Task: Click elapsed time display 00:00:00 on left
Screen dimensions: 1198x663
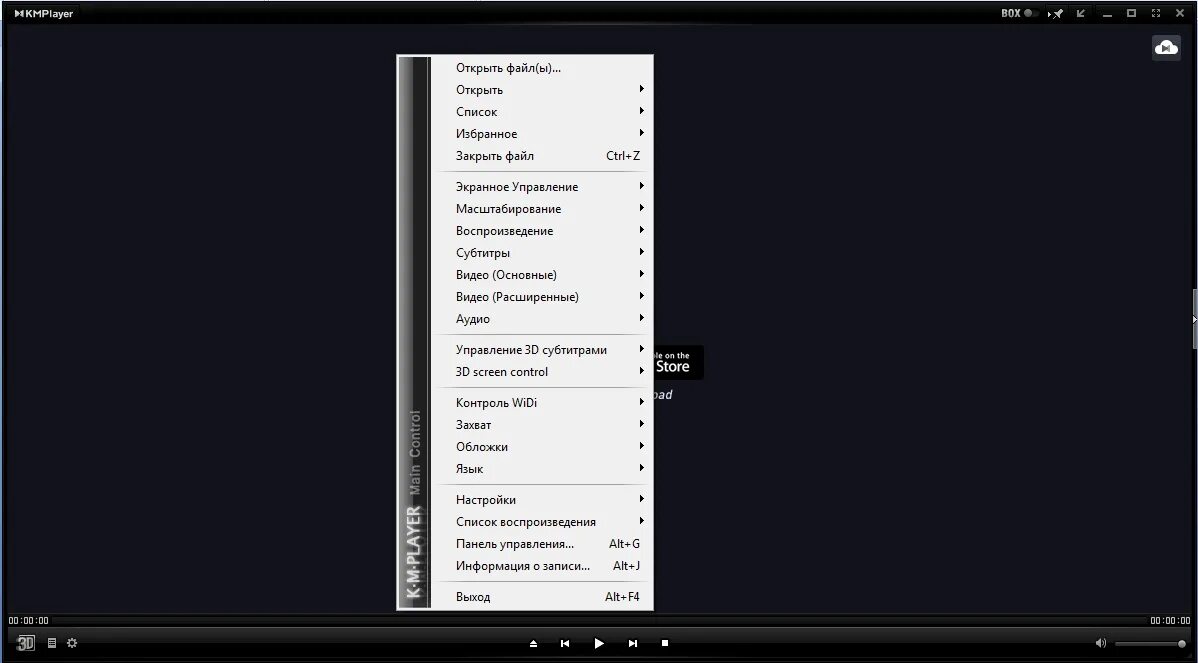Action: 28,621
